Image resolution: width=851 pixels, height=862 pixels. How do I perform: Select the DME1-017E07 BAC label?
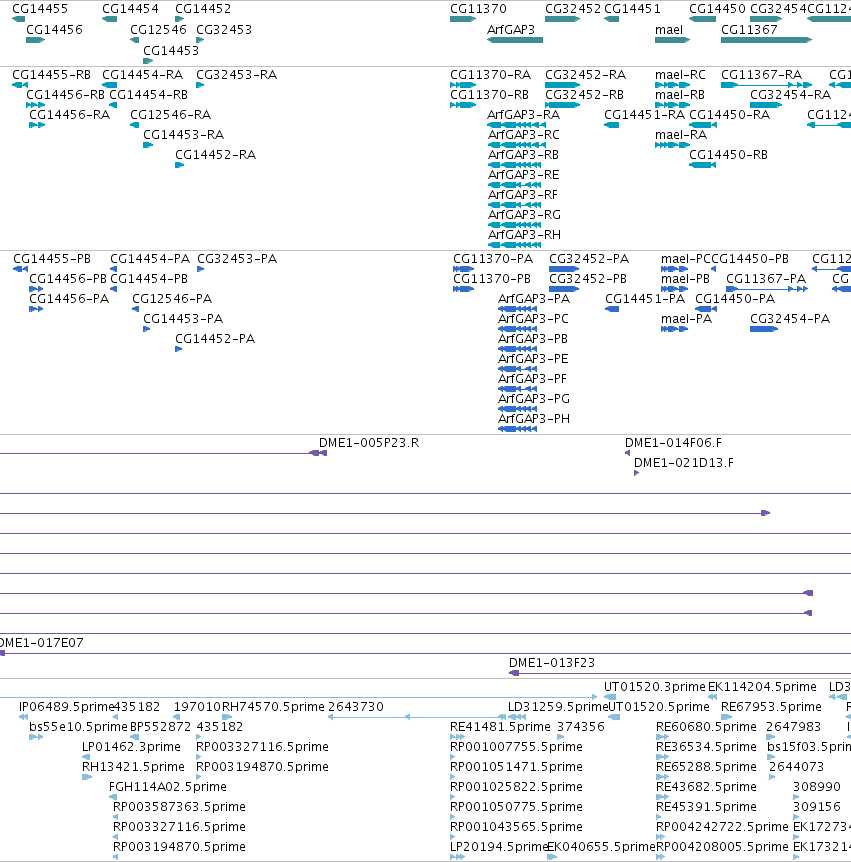point(41,643)
